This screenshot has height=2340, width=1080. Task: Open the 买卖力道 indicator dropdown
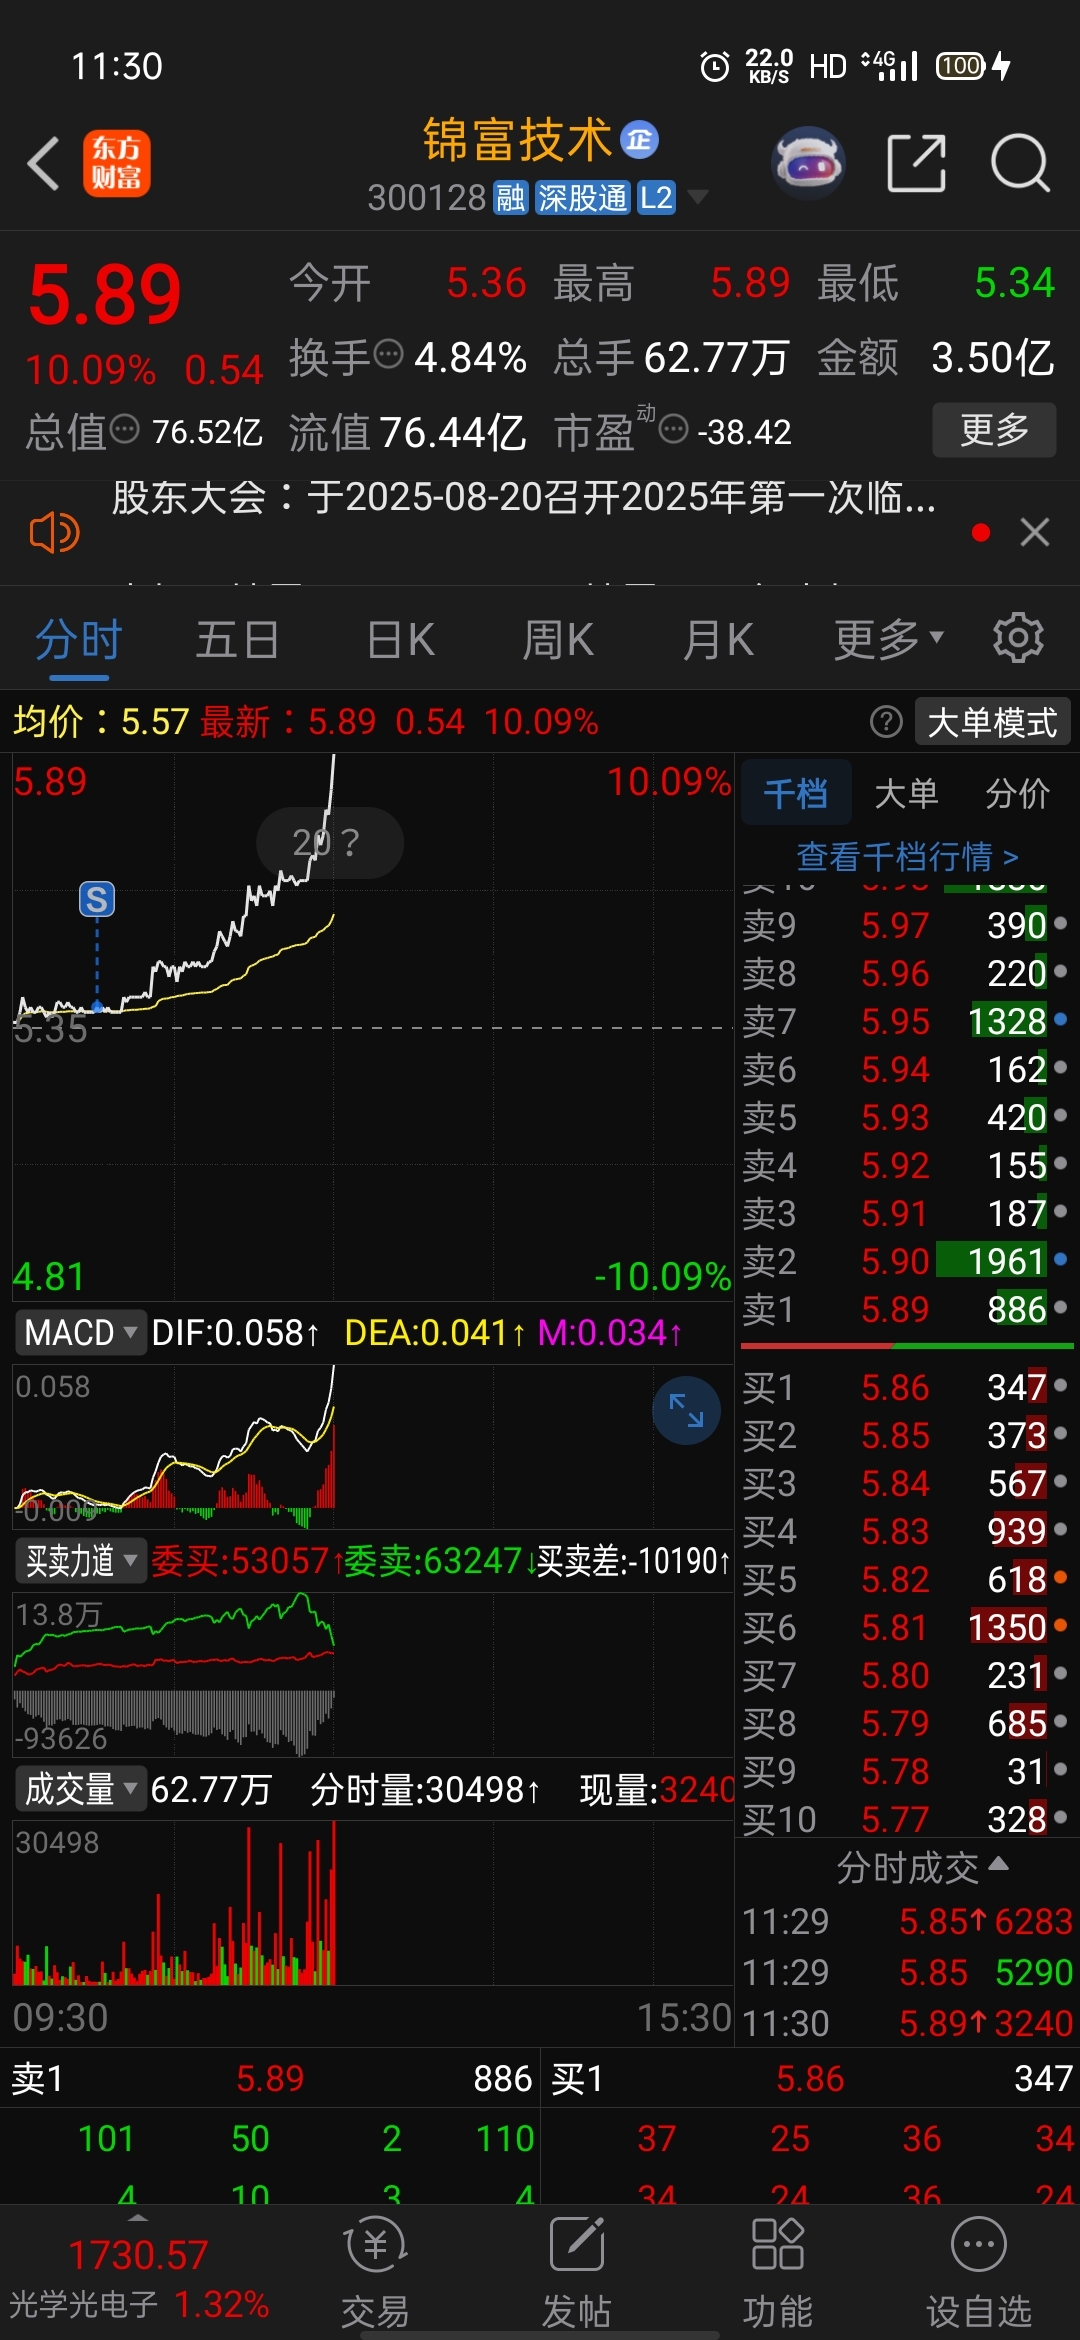click(x=81, y=1561)
